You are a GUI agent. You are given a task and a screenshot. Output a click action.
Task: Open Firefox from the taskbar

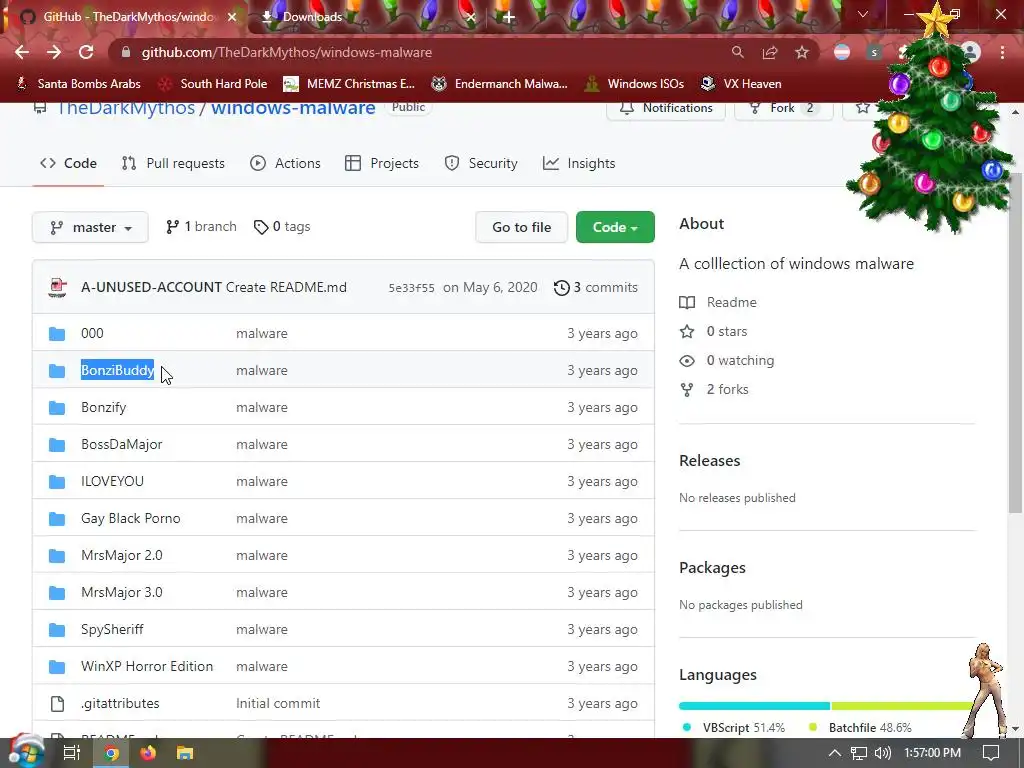148,753
